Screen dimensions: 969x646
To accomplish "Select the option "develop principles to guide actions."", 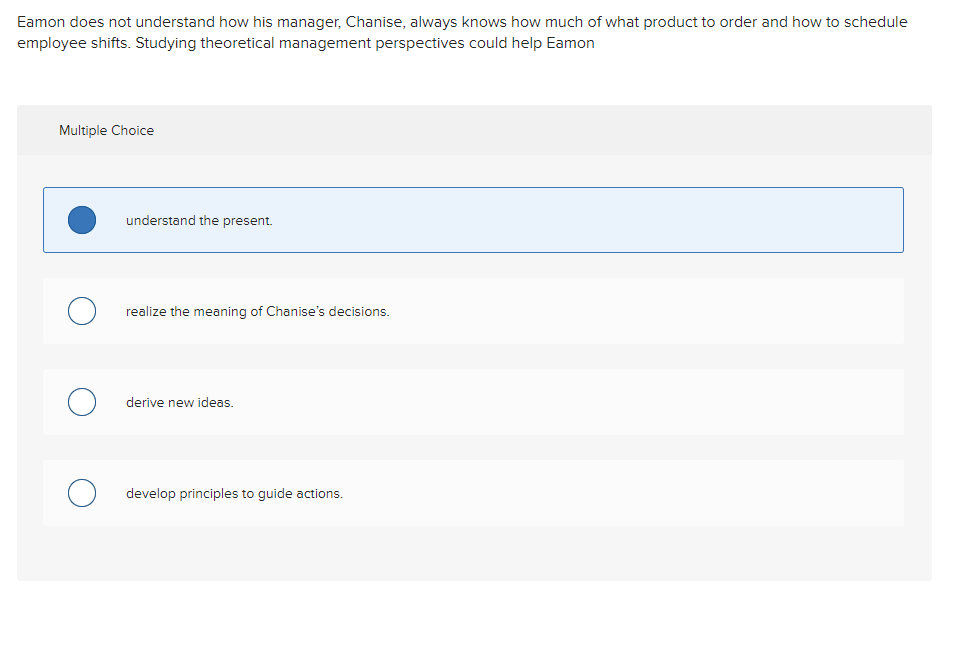I will [x=473, y=493].
